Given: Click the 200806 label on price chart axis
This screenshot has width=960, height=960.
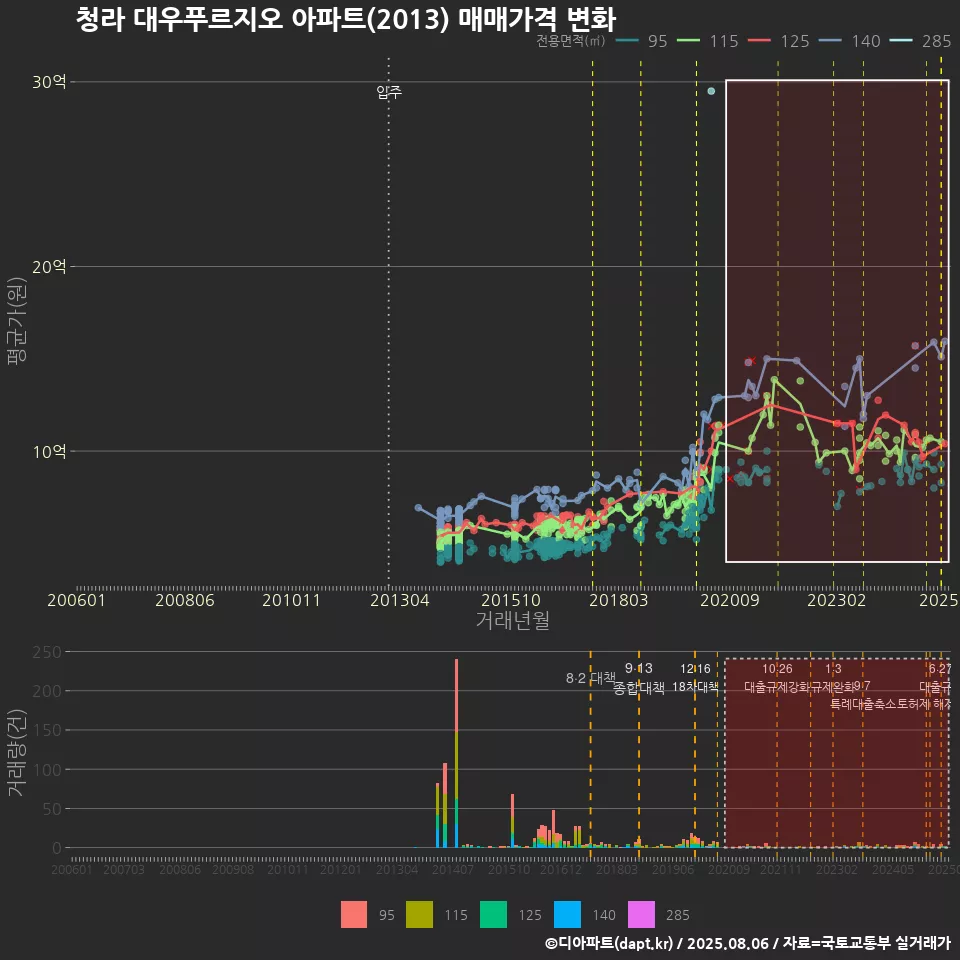Looking at the screenshot, I should pyautogui.click(x=184, y=600).
